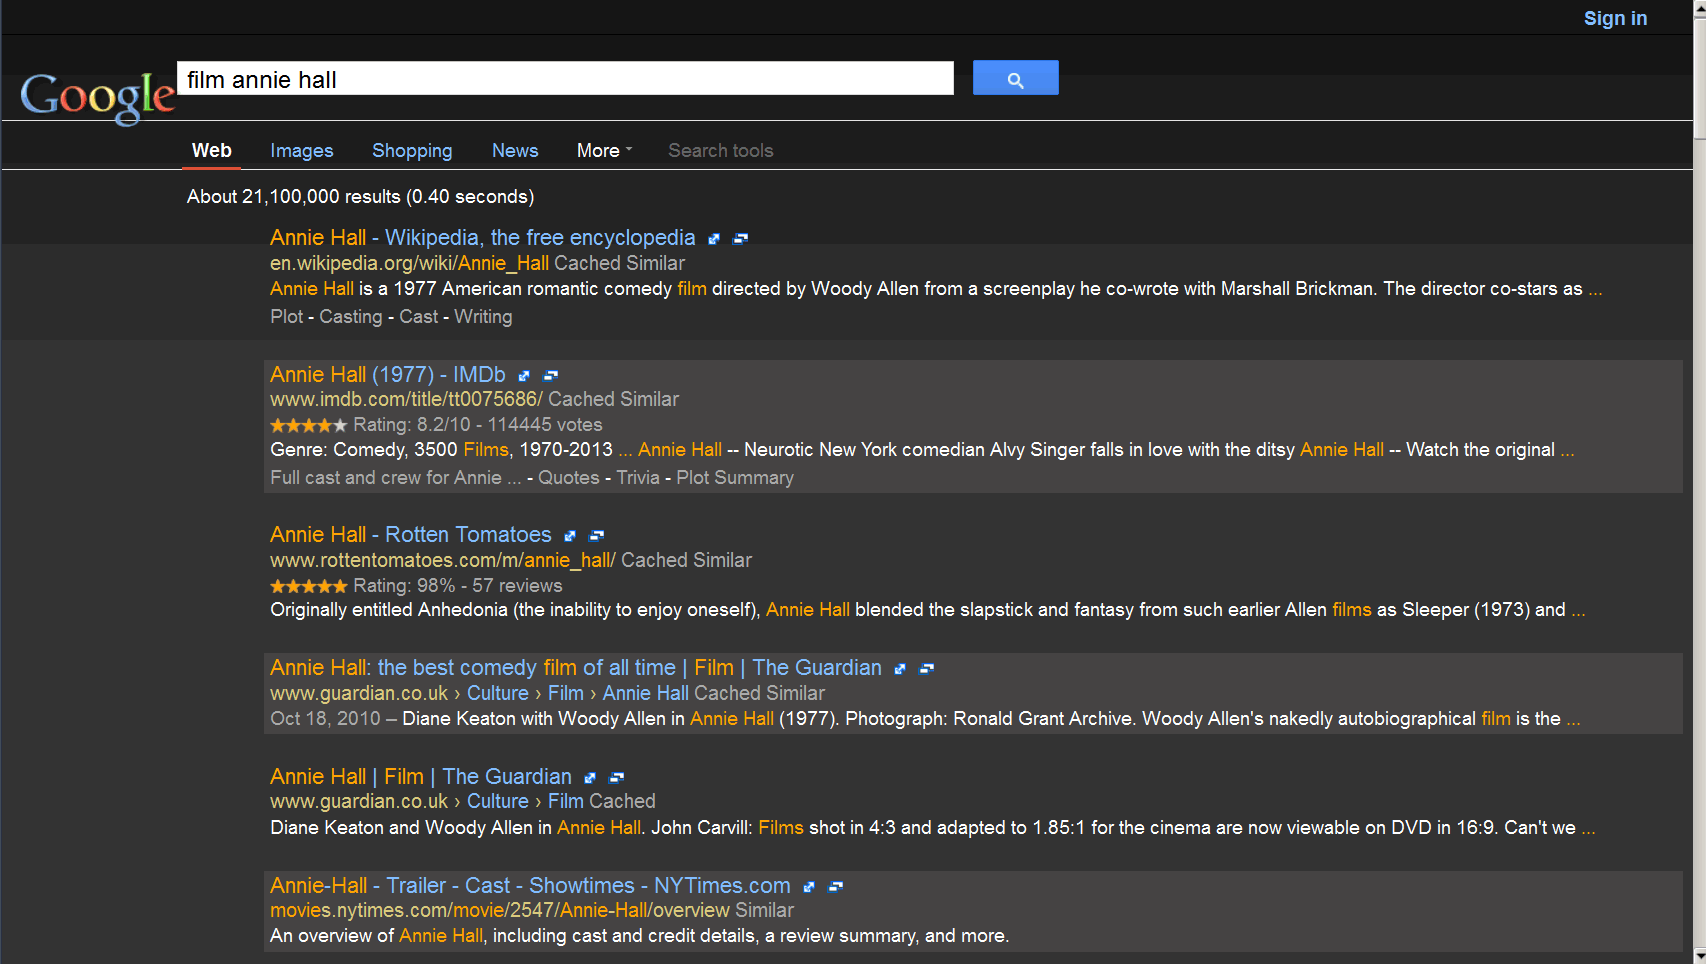Open Plot Summary sublink under IMDb result

click(735, 478)
